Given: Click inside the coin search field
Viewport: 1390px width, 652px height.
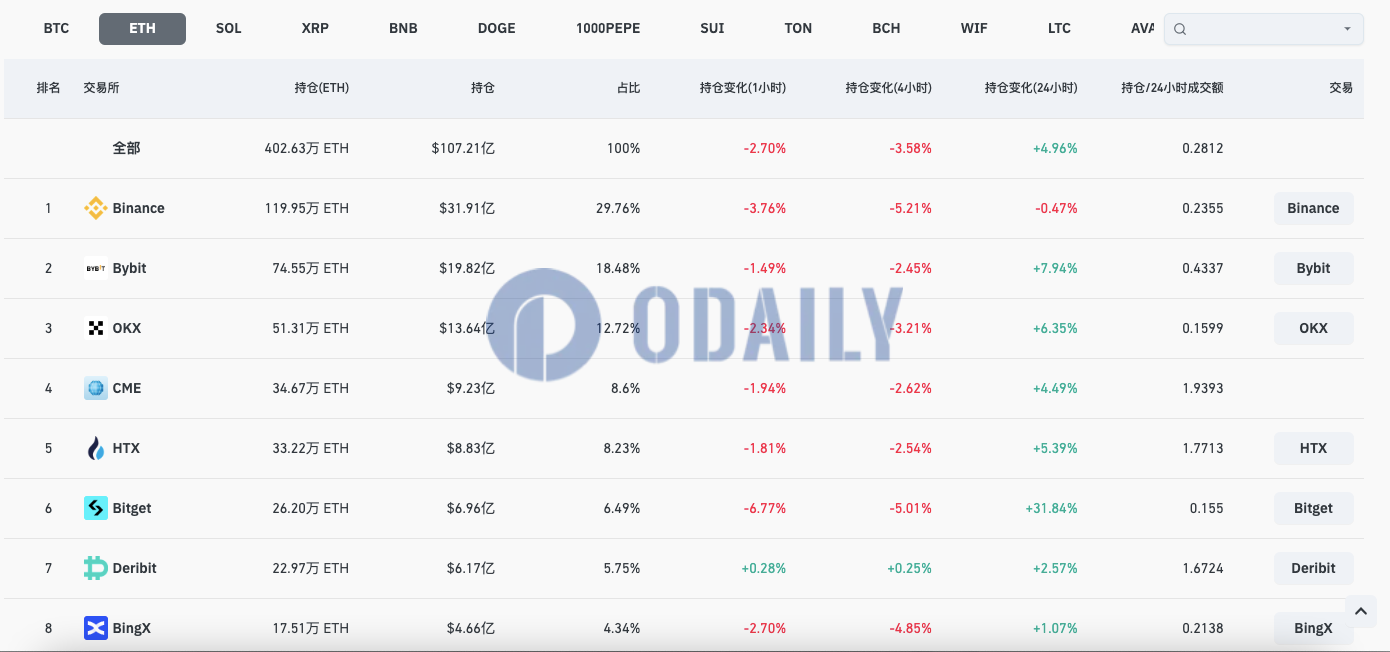Looking at the screenshot, I should (x=1264, y=29).
